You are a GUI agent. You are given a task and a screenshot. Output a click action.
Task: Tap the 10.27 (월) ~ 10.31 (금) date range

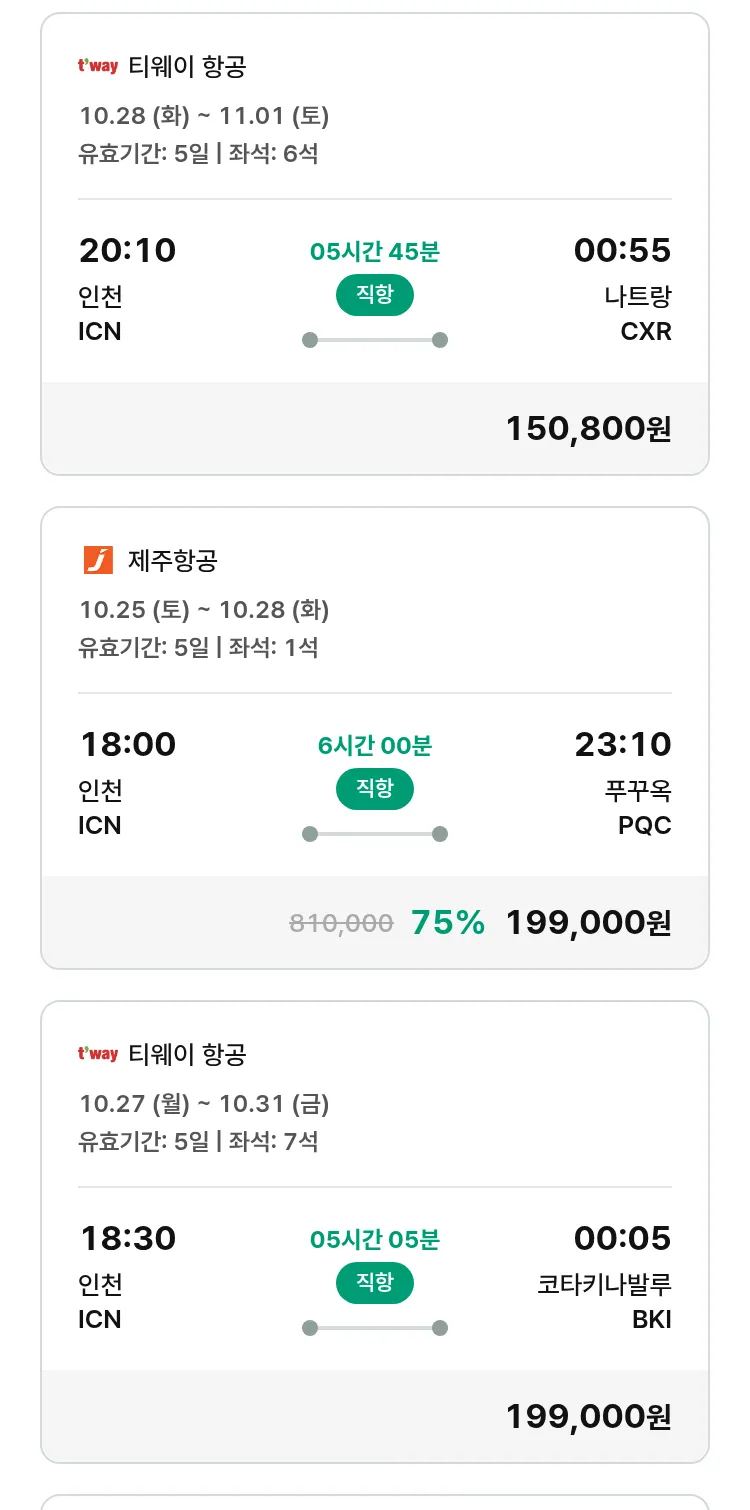tap(204, 1104)
